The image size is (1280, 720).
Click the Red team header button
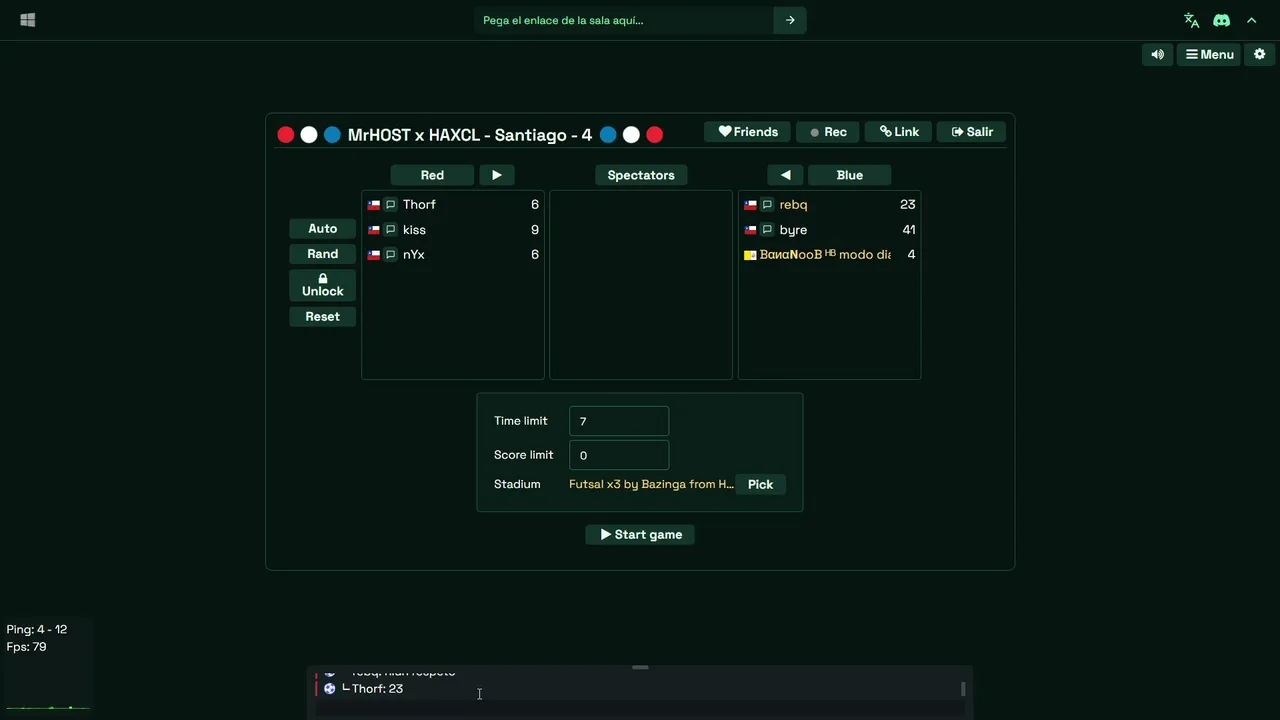pos(432,175)
